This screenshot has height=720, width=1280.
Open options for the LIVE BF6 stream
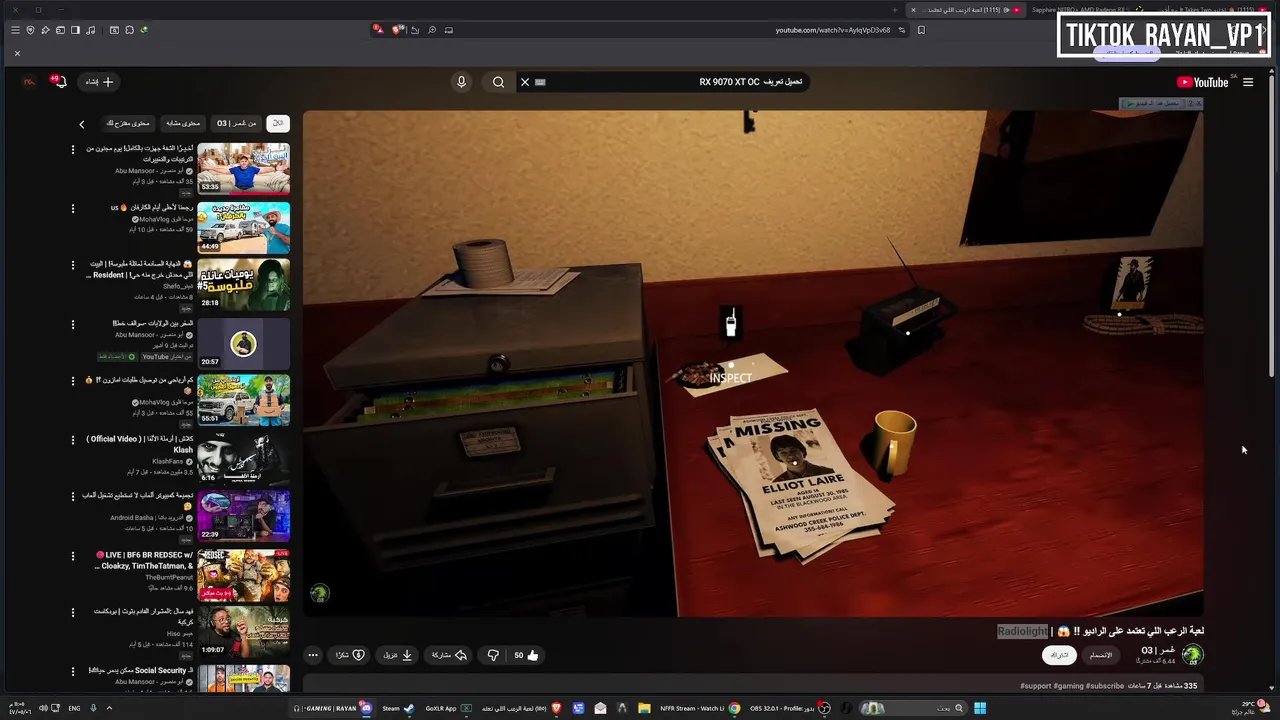(x=72, y=556)
